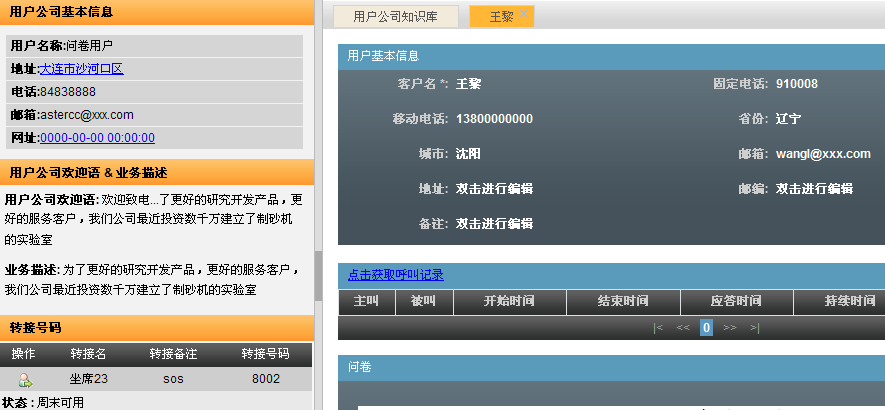Edit the 备注 field value

pos(494,223)
